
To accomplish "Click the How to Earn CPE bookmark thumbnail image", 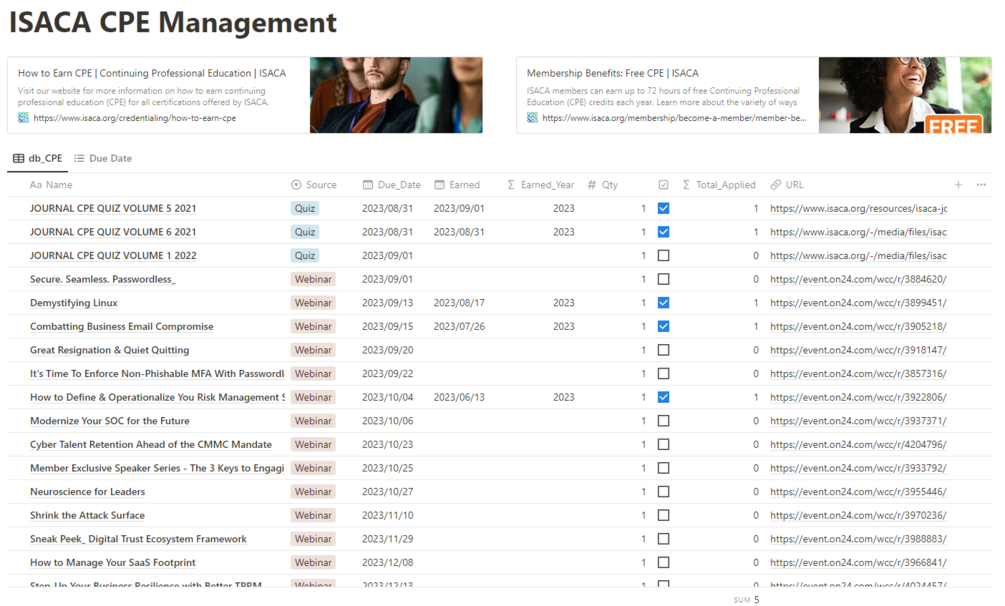I will pos(396,95).
